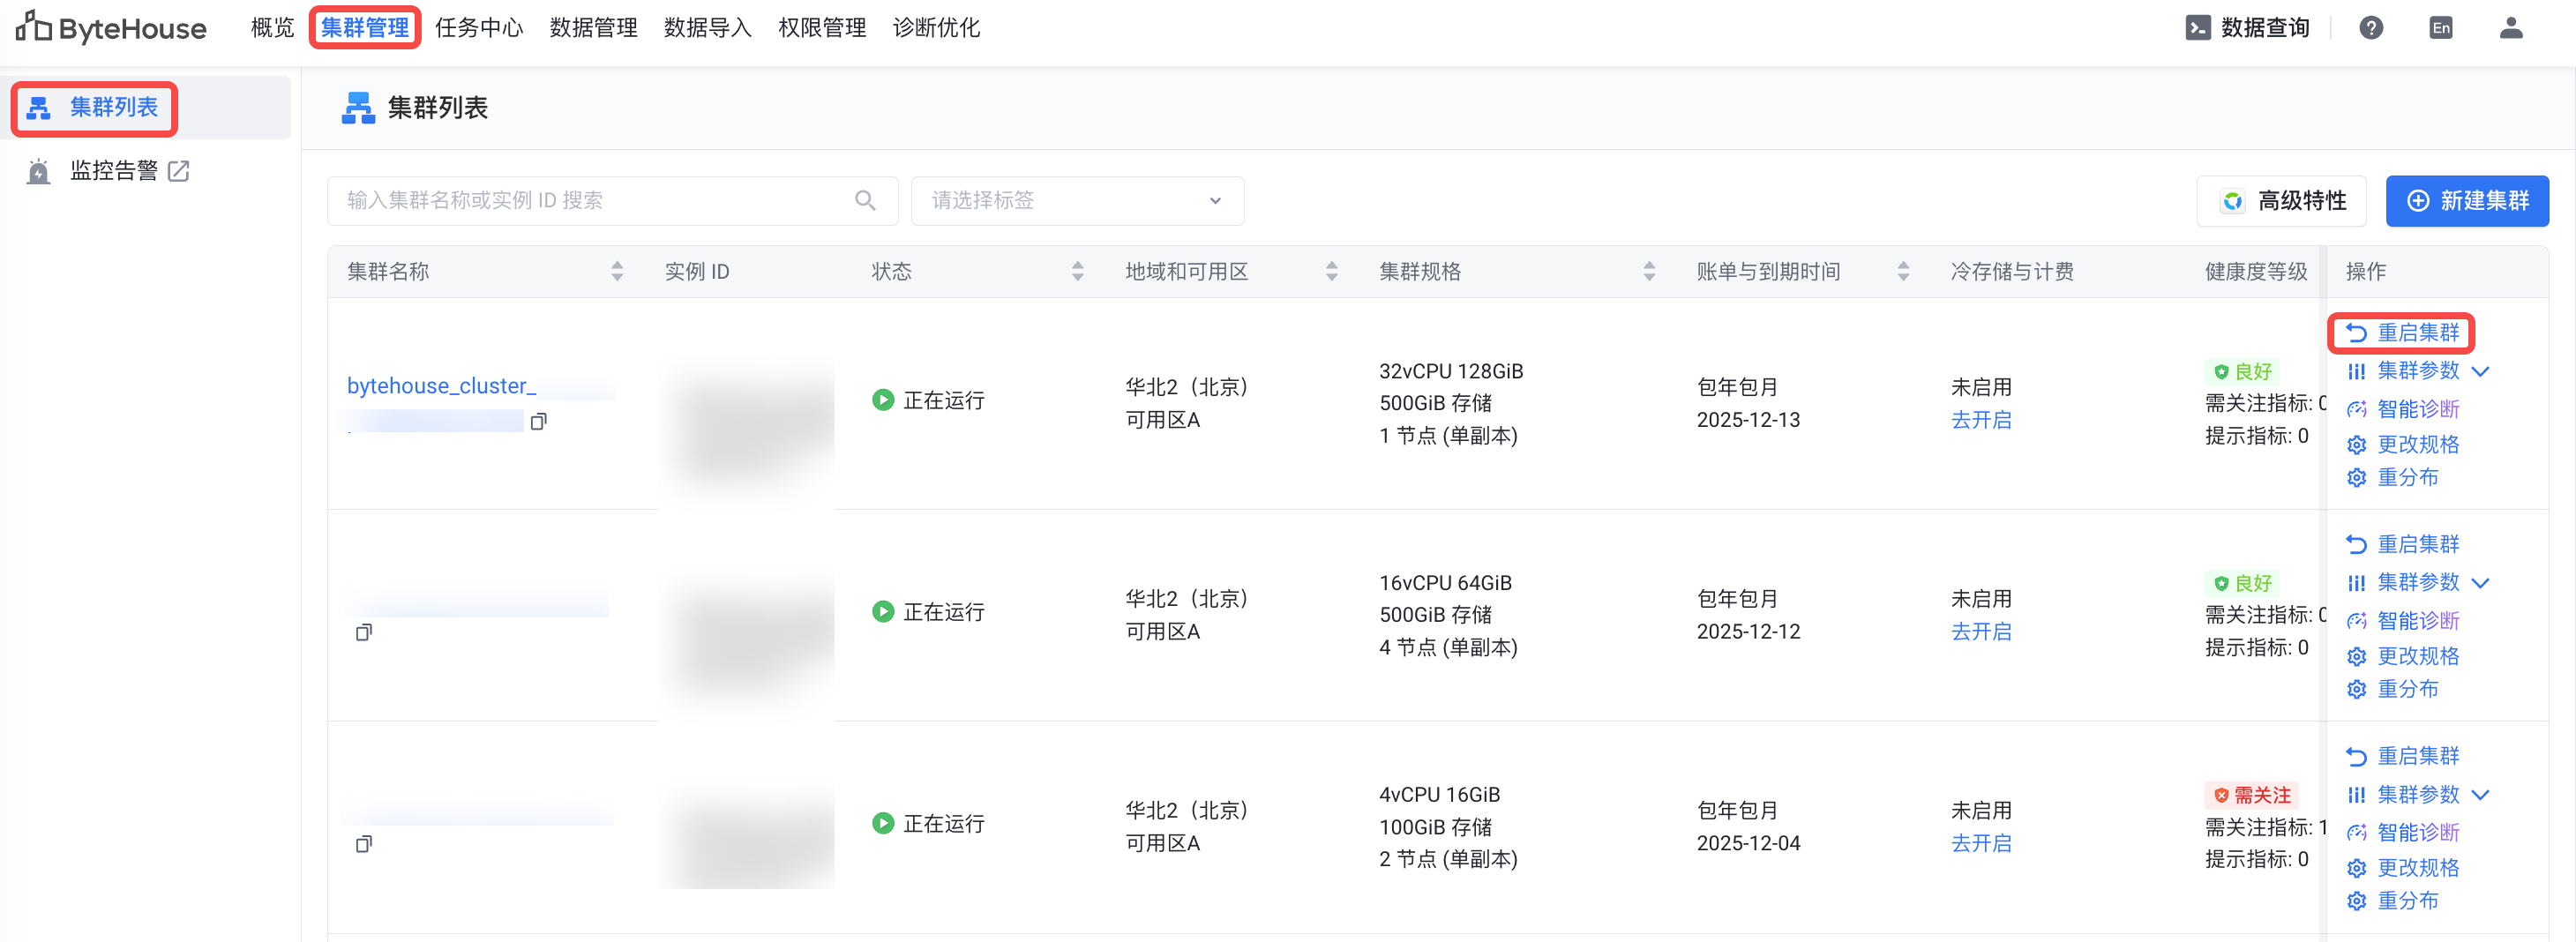
Task: Sort by 集群名称 column
Action: click(617, 271)
